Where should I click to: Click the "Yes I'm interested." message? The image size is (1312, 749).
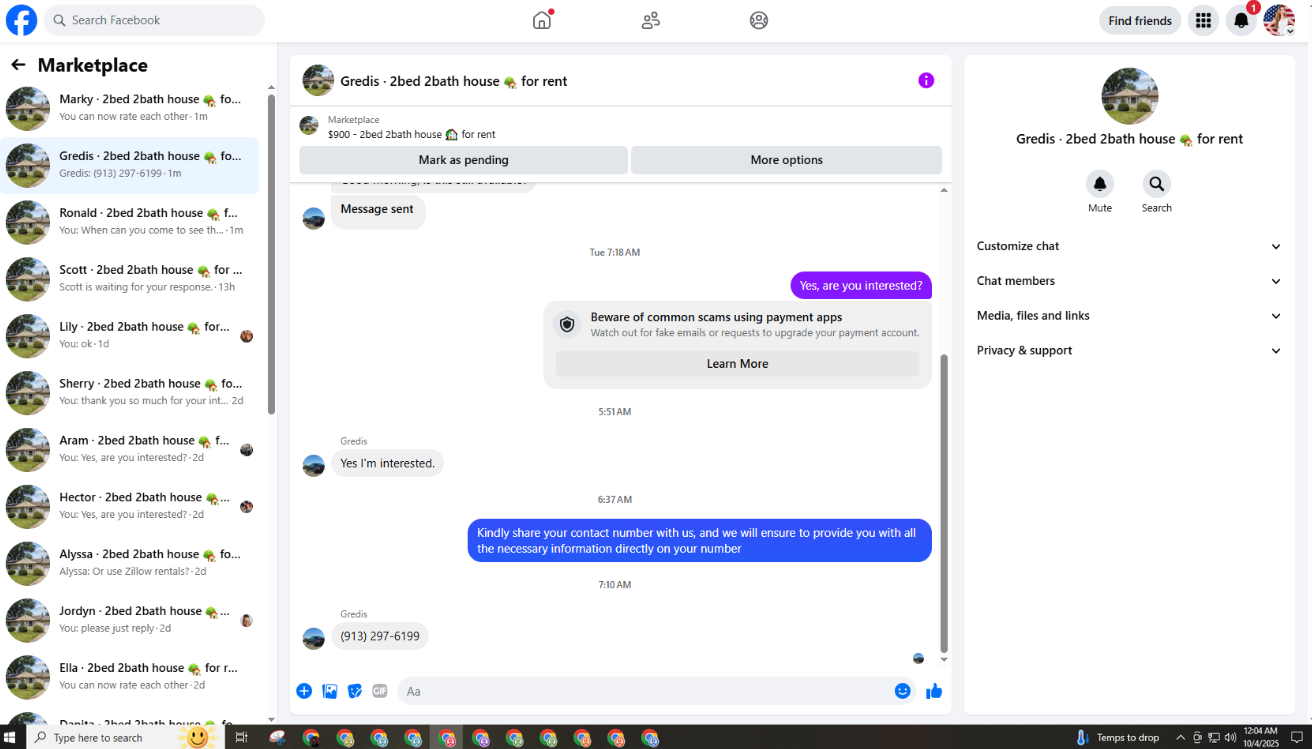[x=387, y=463]
